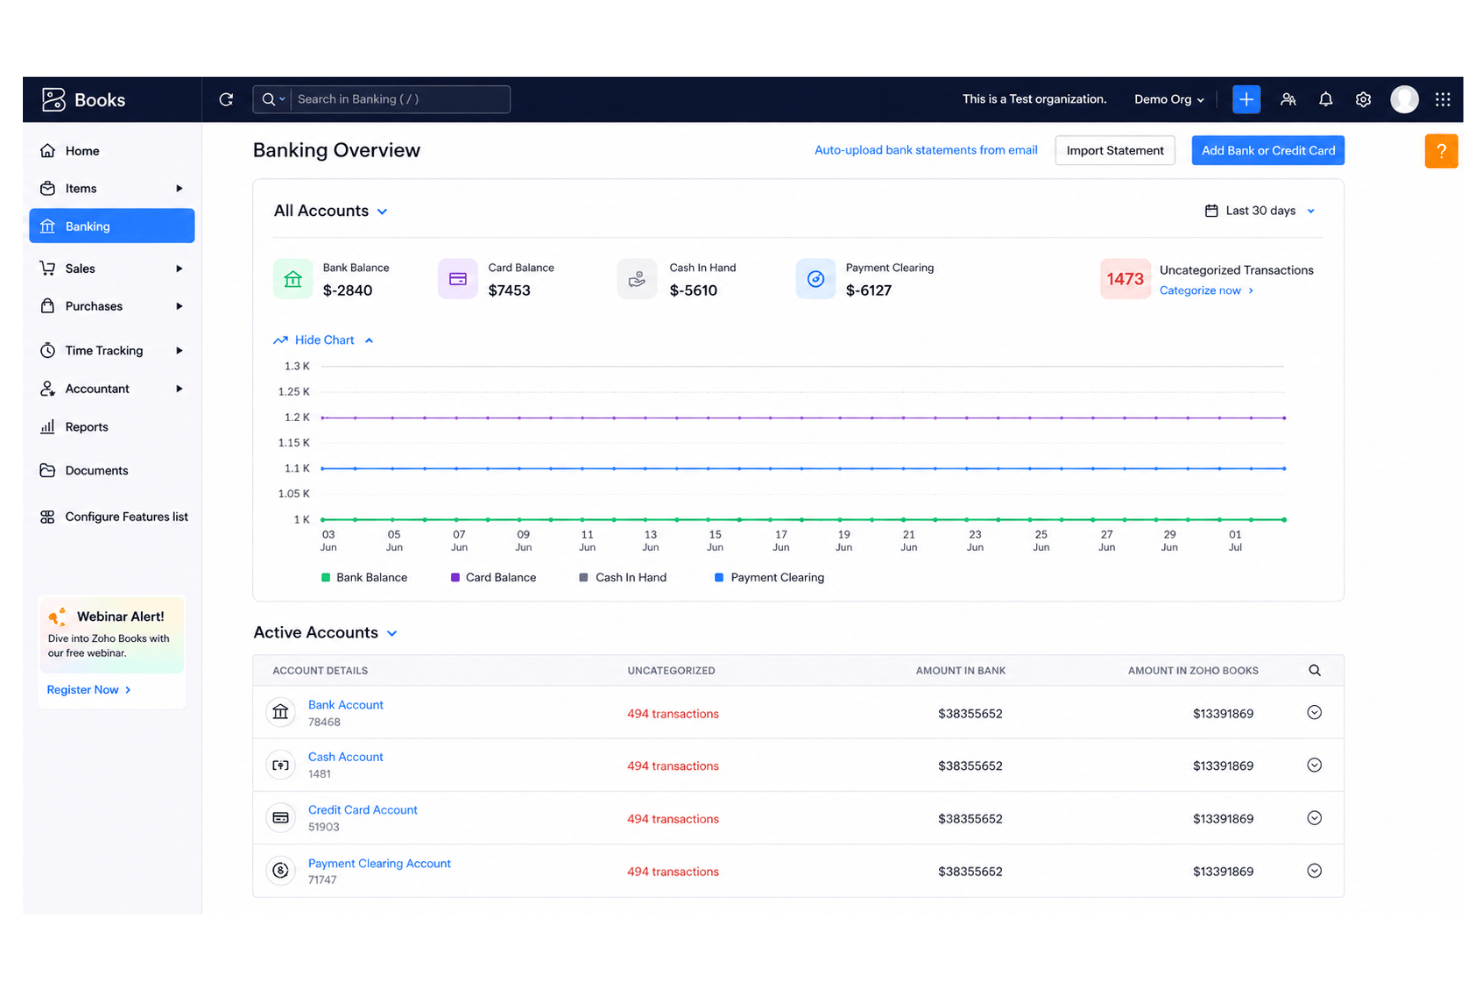Open the apps grid icon
The height and width of the screenshot is (987, 1480).
click(x=1442, y=99)
